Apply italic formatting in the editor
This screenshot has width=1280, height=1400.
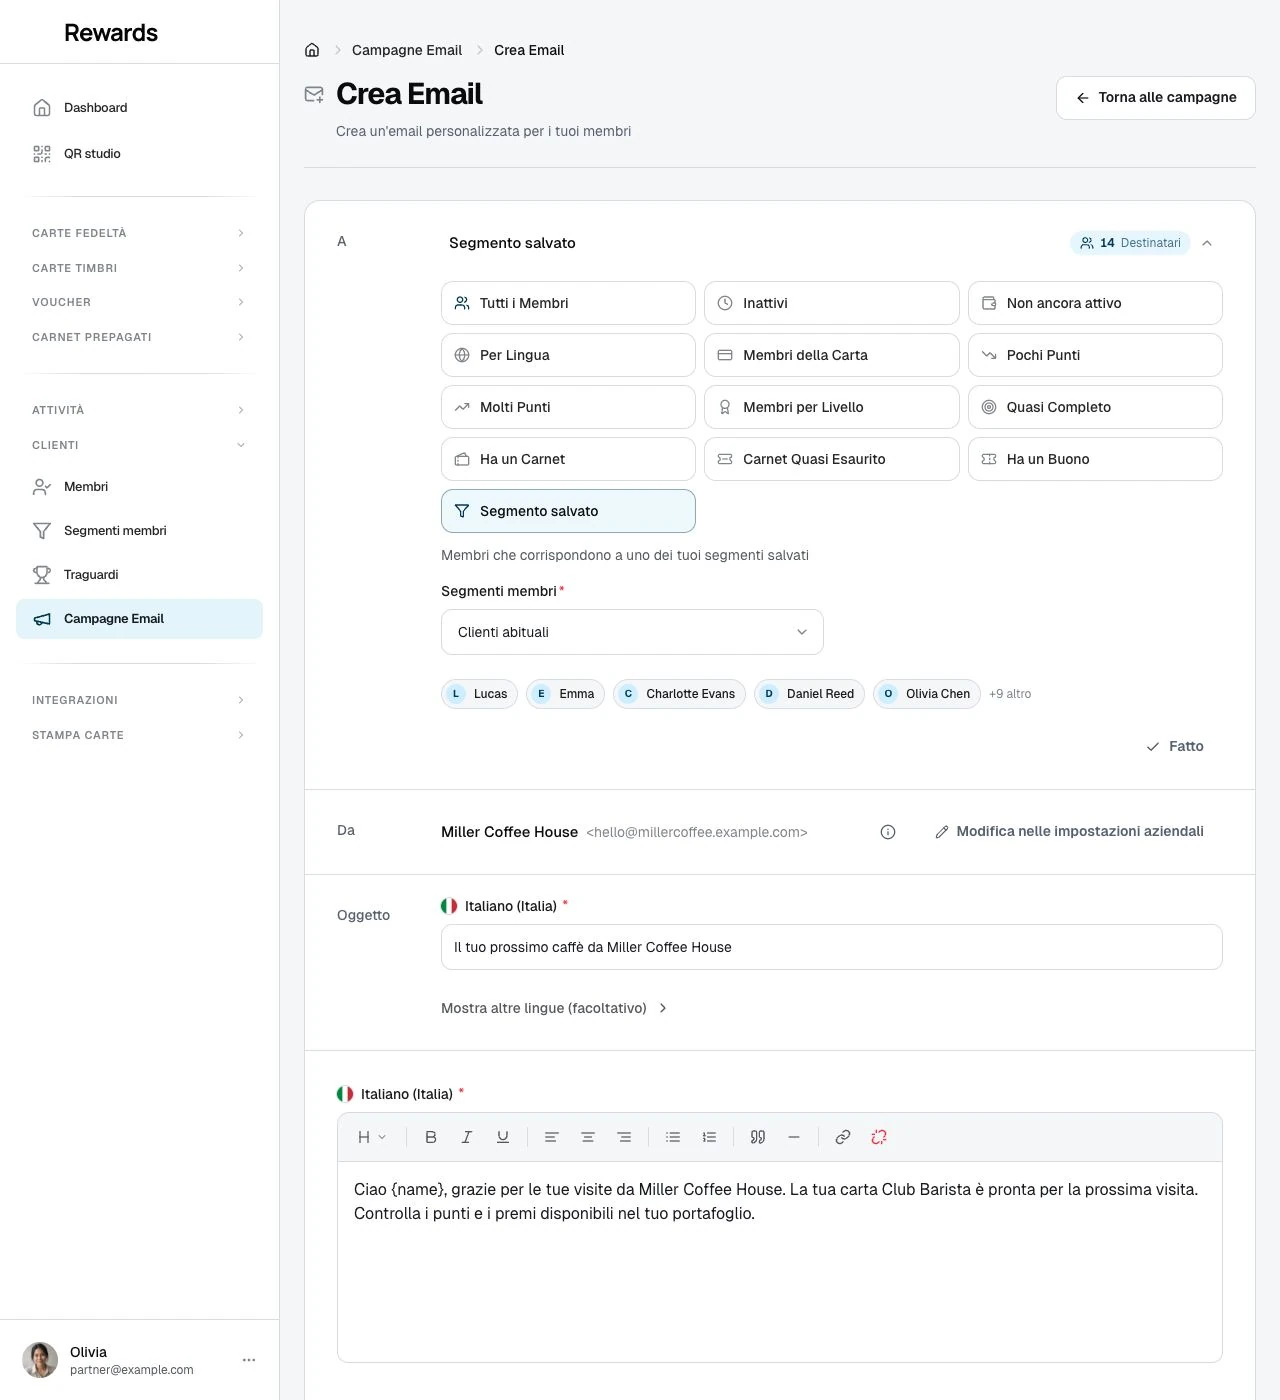(x=467, y=1137)
